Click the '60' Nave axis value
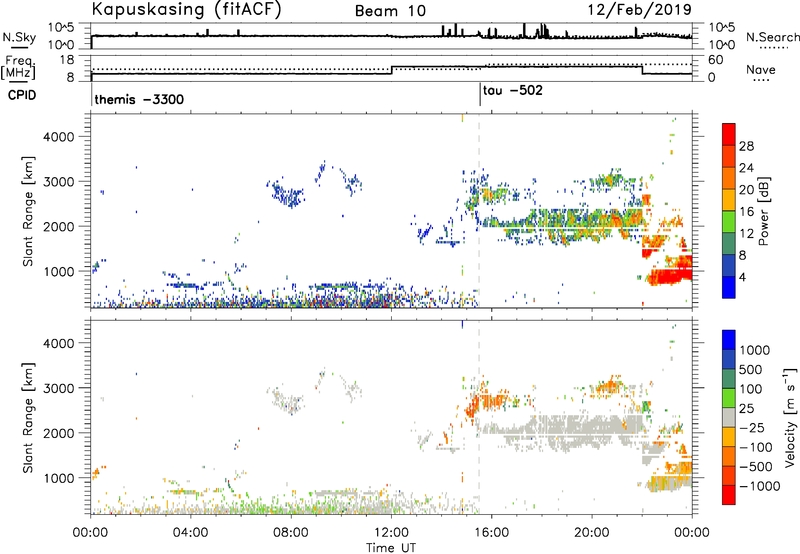The height and width of the screenshot is (554, 800). (716, 60)
